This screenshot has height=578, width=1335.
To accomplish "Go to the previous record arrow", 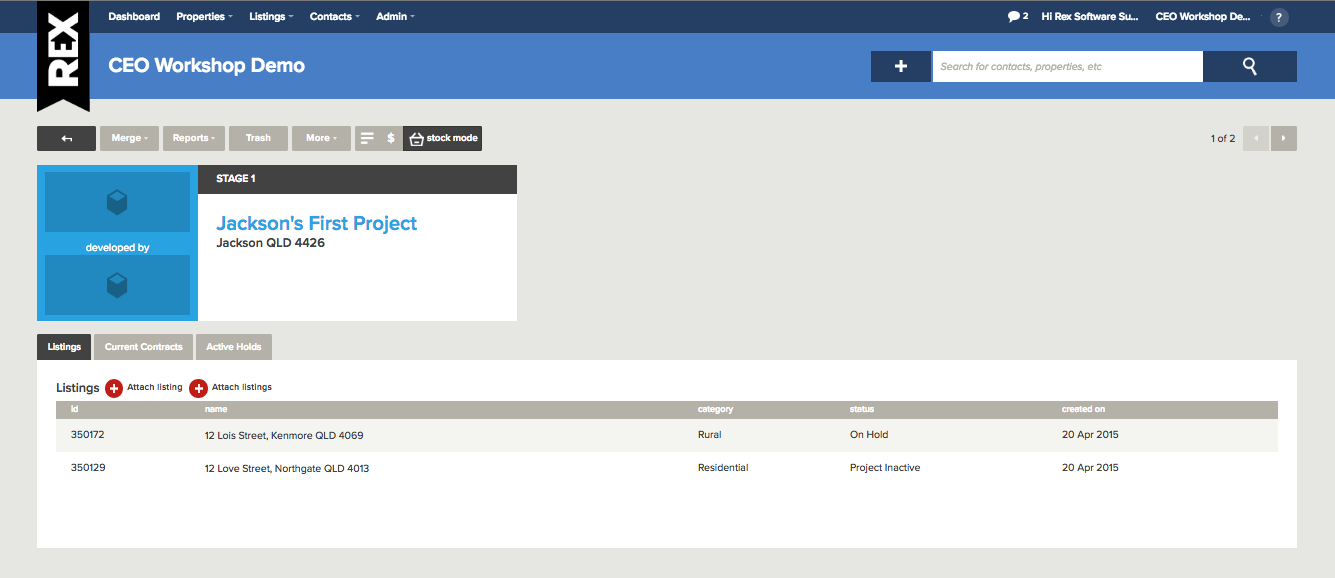I will (1256, 138).
